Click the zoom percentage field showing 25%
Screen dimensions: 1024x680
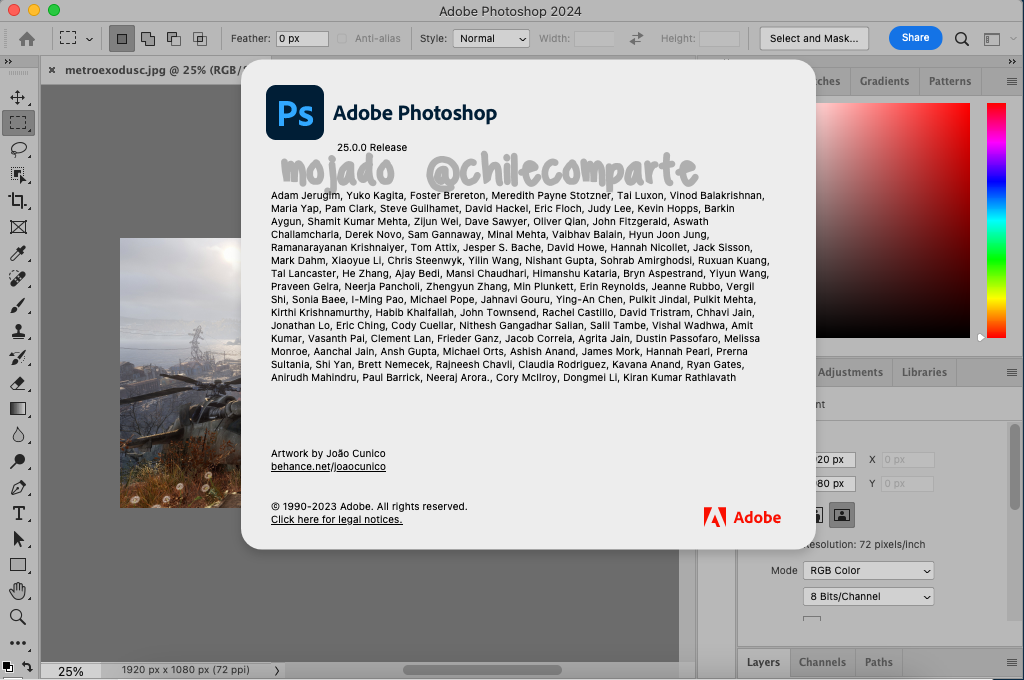click(x=71, y=671)
